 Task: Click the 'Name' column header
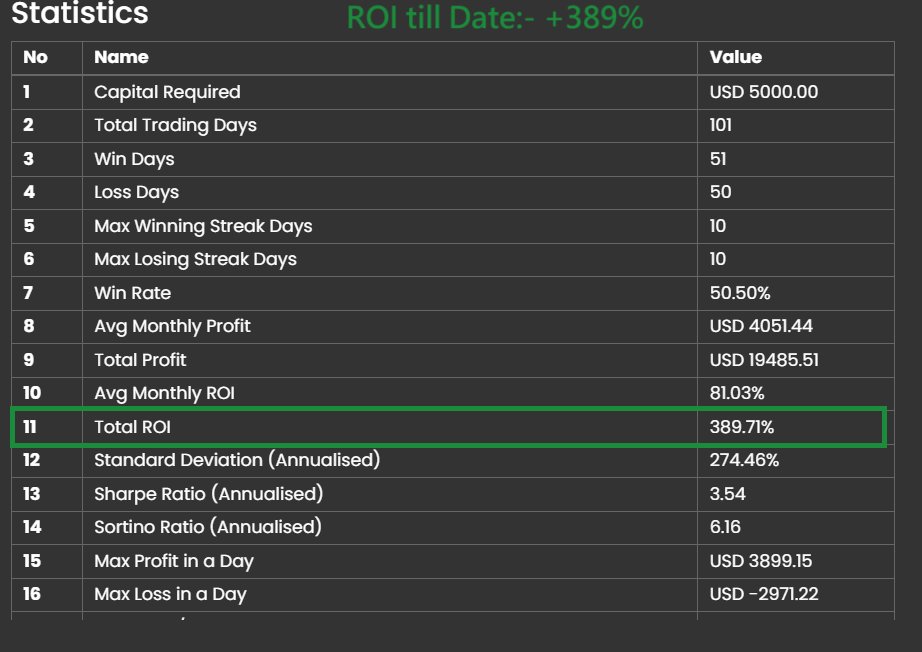click(x=121, y=57)
